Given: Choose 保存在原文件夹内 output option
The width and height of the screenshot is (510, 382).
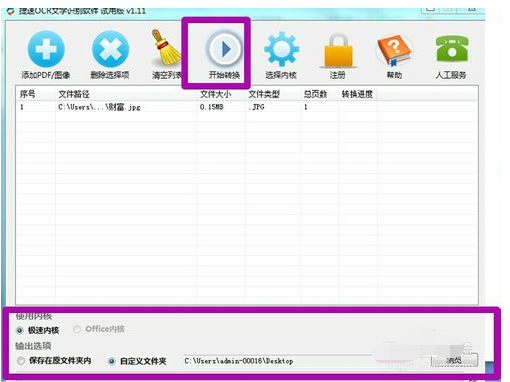Looking at the screenshot, I should (21, 361).
